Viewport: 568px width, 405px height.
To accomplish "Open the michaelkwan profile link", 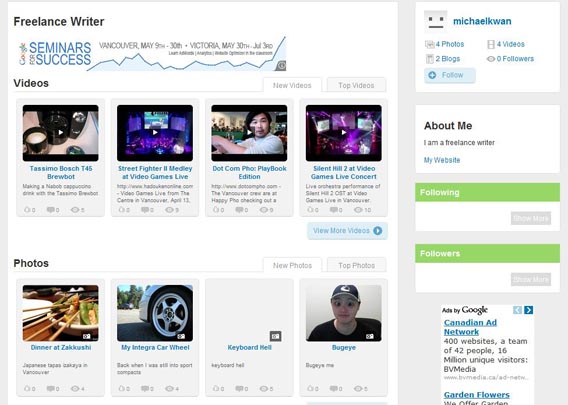I will coord(482,21).
